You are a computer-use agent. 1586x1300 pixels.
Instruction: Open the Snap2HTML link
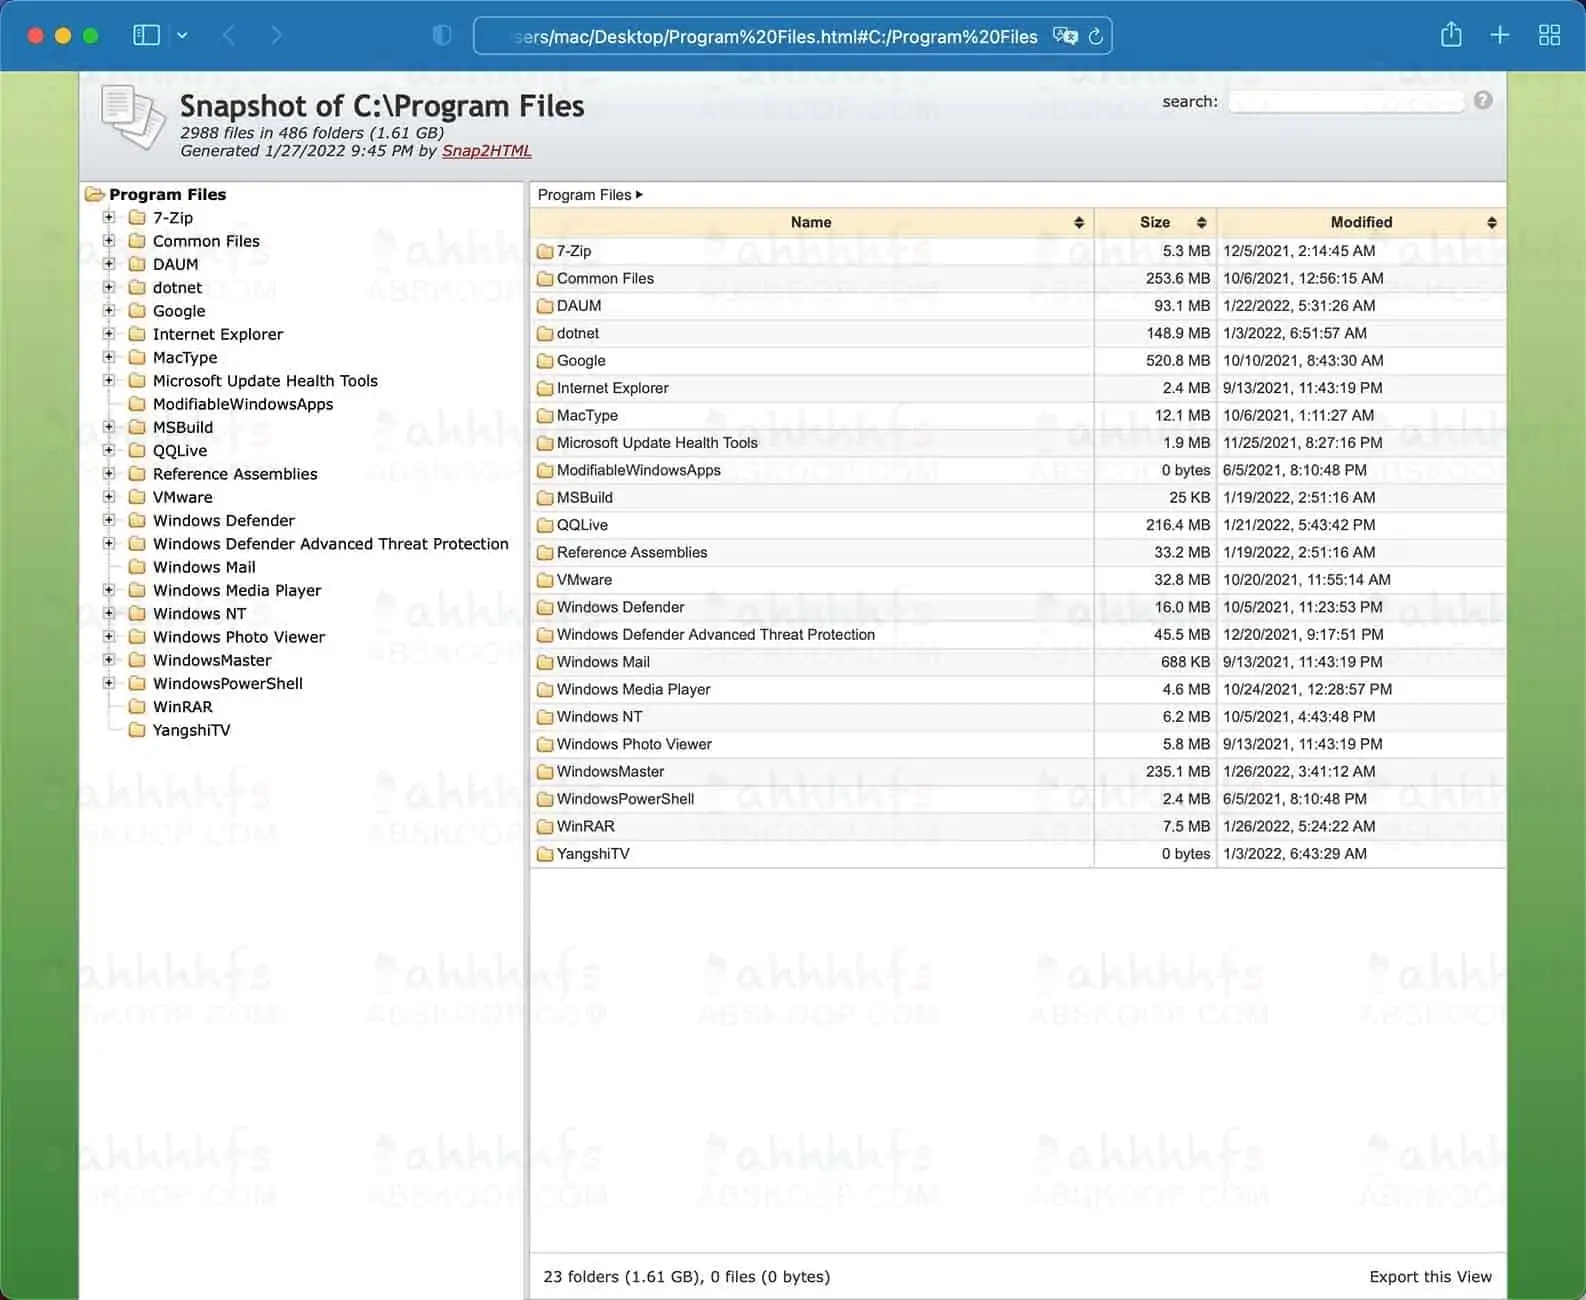point(486,151)
